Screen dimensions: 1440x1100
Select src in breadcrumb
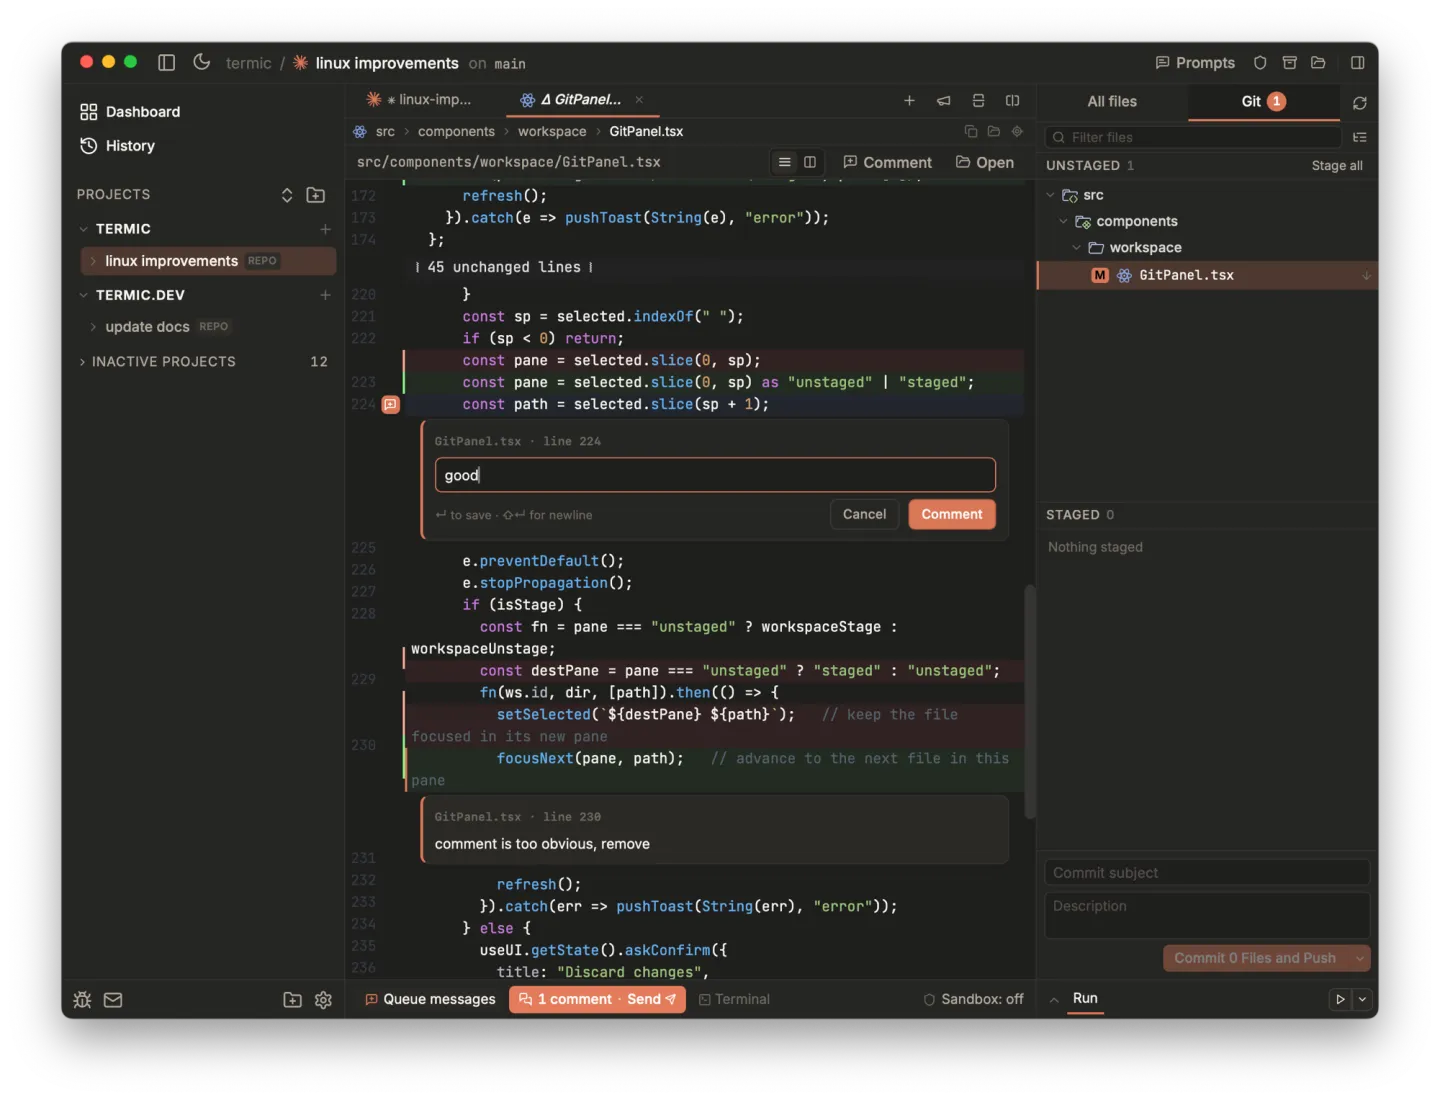(x=385, y=132)
